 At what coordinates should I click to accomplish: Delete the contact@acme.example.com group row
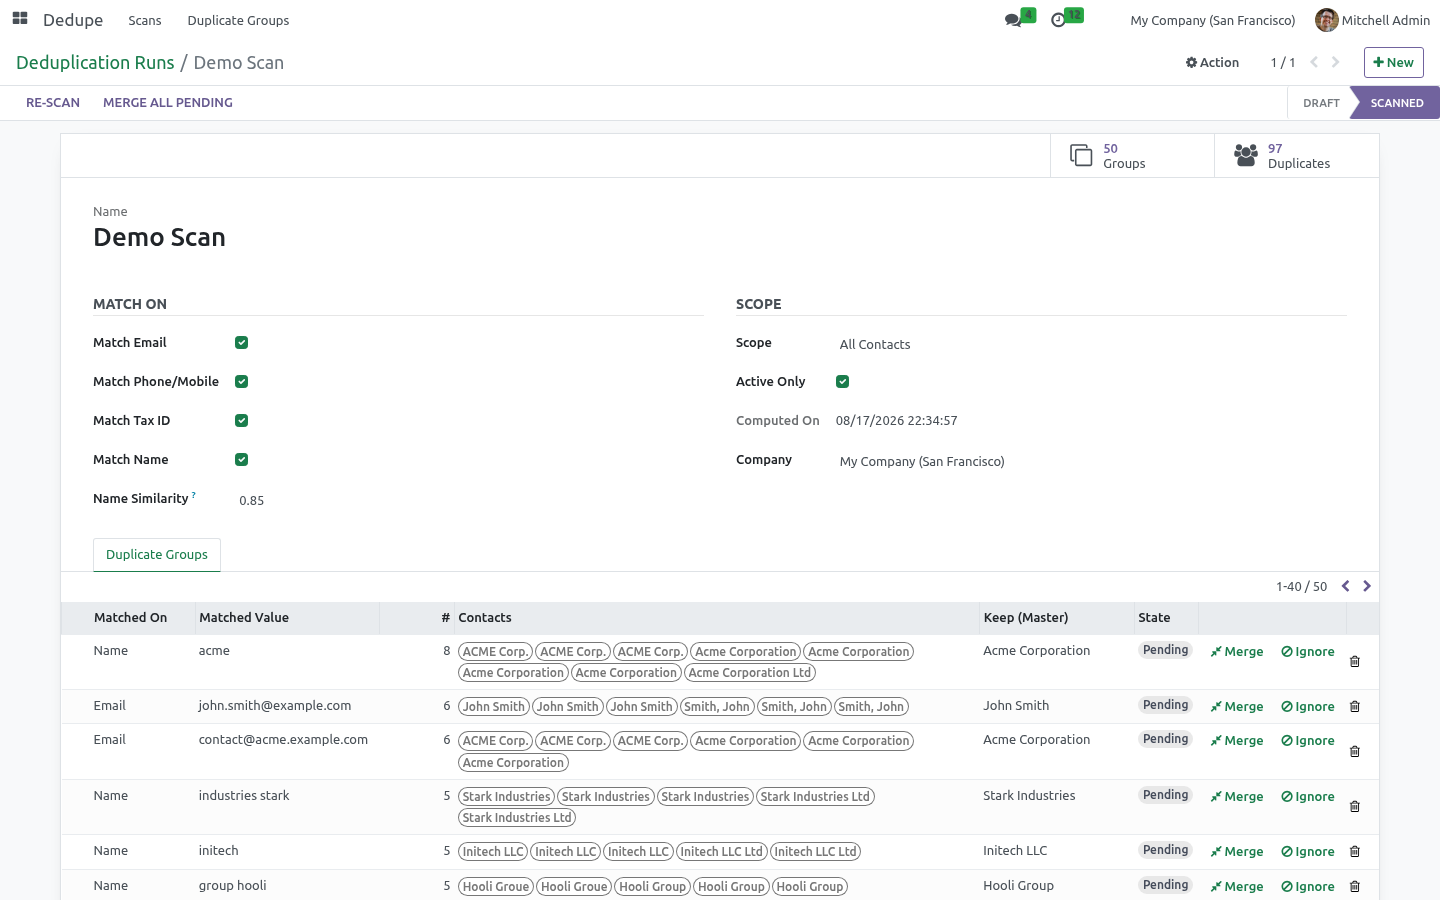[1355, 751]
